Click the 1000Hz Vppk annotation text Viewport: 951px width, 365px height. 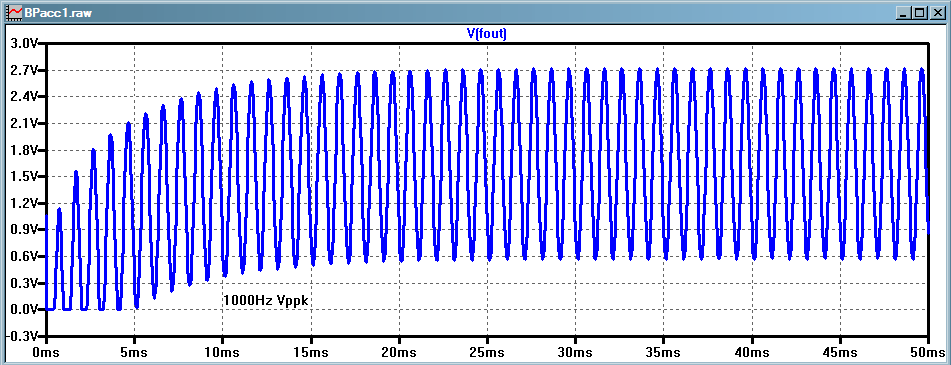[267, 300]
